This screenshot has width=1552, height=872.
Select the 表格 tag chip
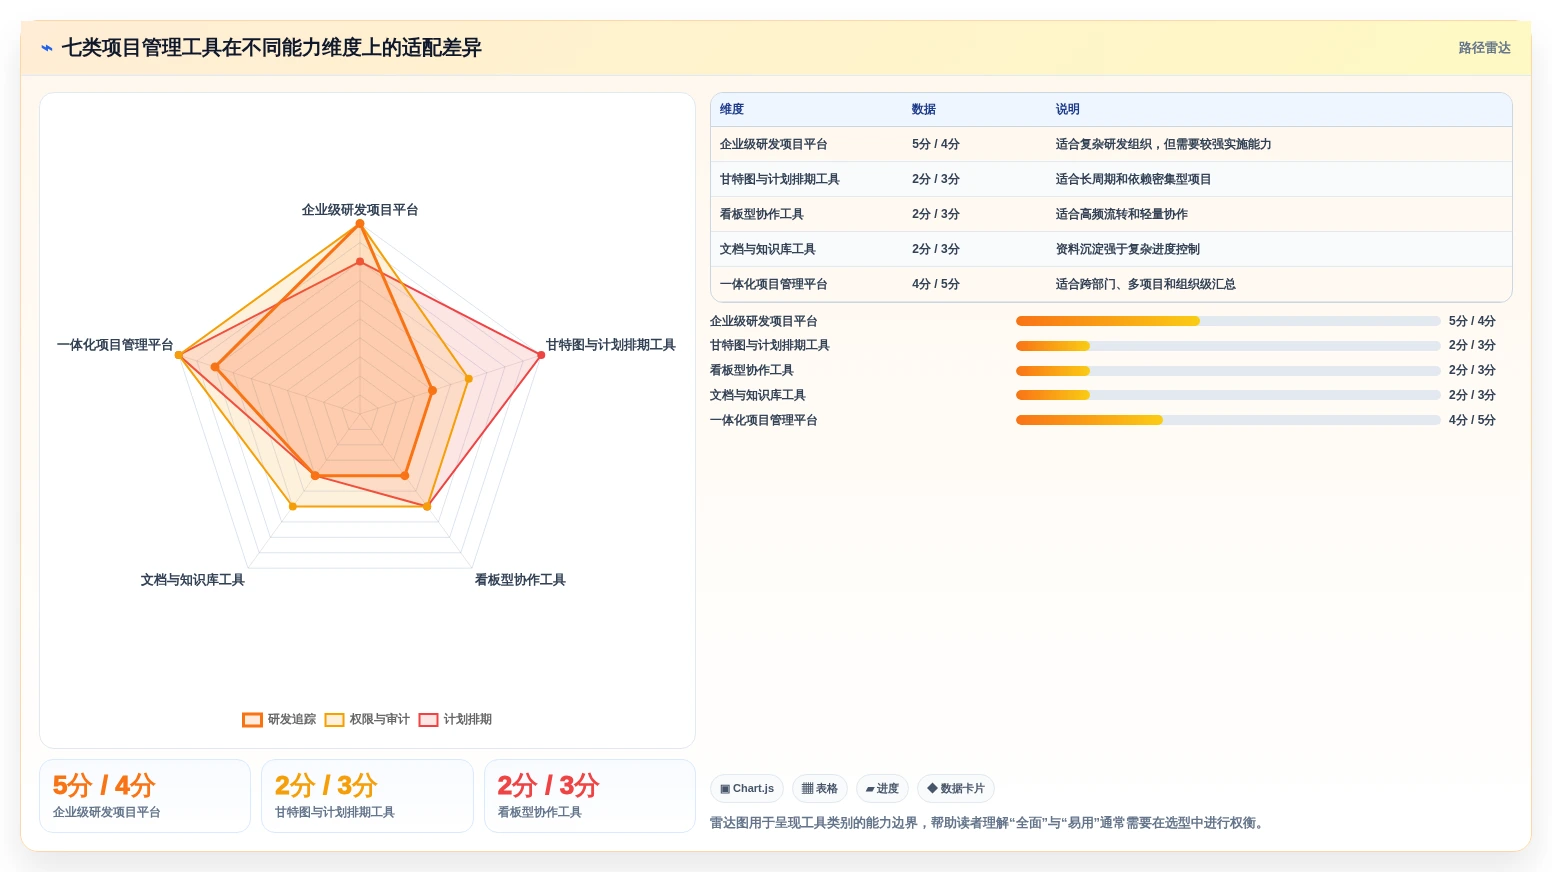820,788
